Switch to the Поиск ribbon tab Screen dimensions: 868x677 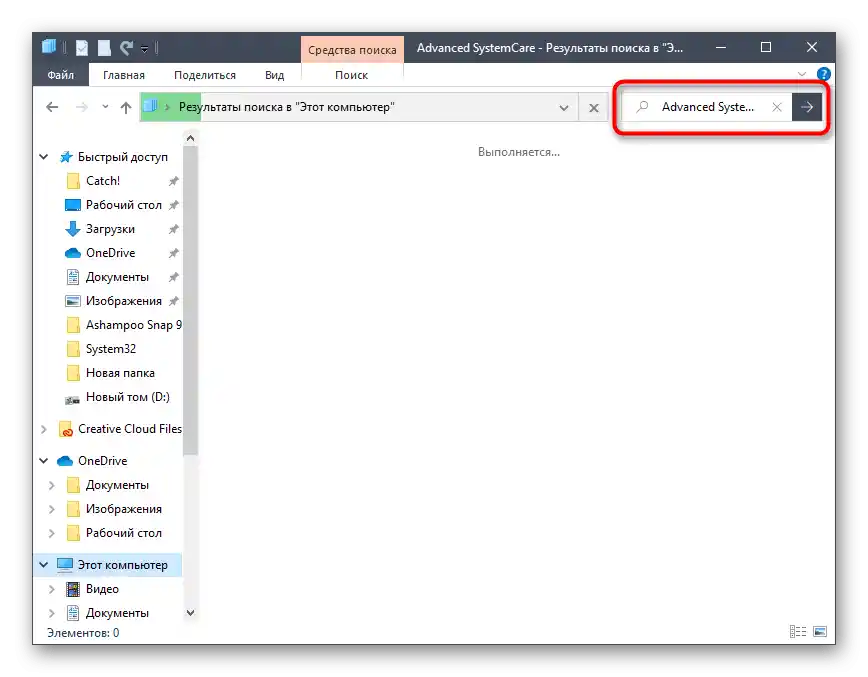[x=352, y=75]
